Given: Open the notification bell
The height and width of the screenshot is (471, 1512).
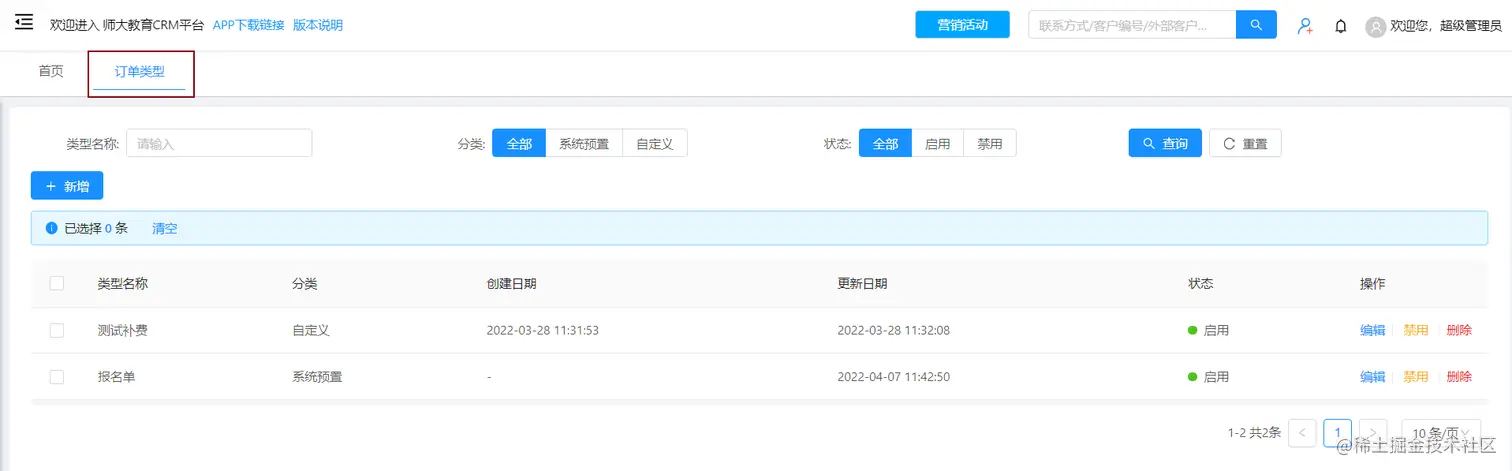Looking at the screenshot, I should [x=1341, y=26].
